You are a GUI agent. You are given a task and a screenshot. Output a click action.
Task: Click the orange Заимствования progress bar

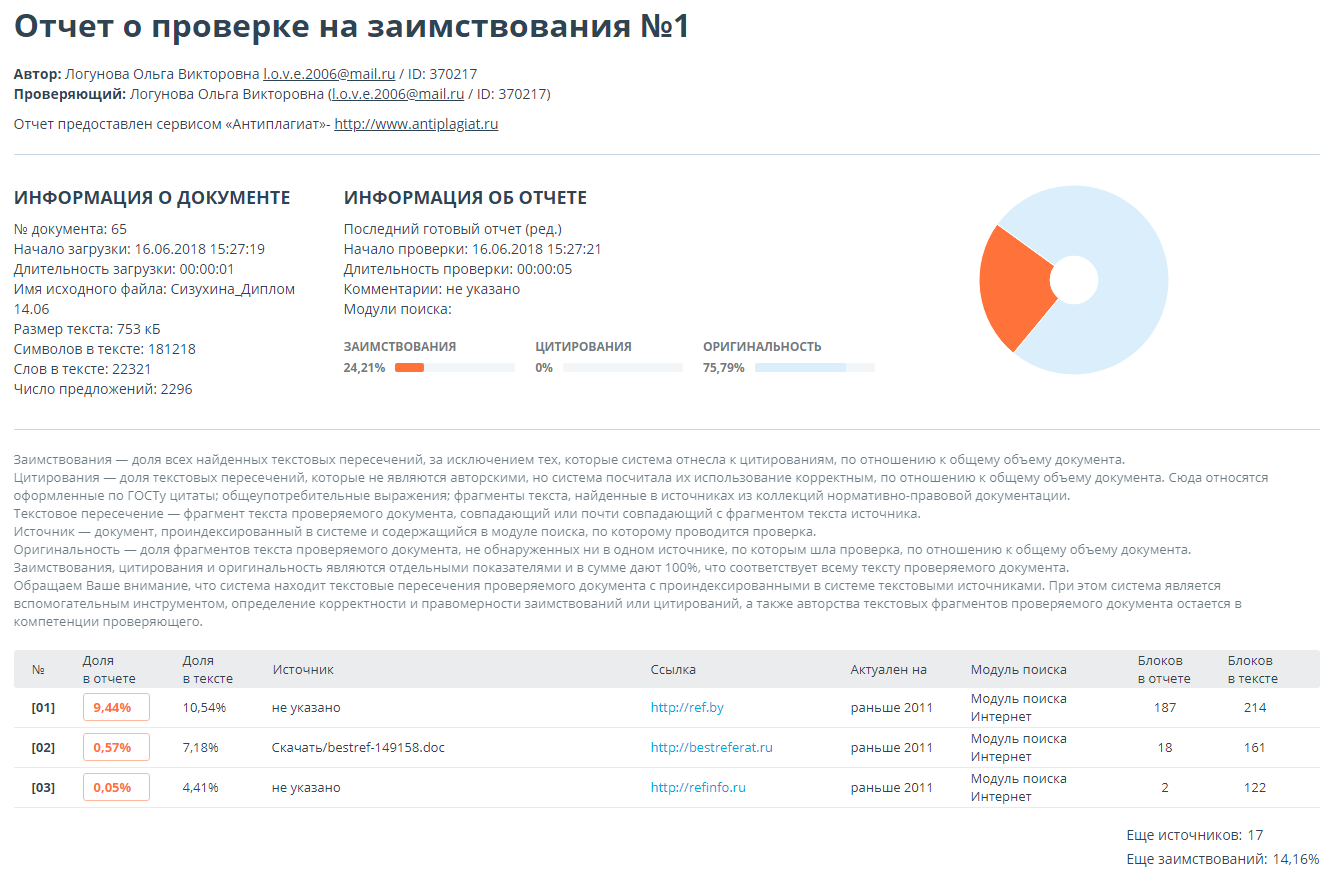[x=409, y=368]
